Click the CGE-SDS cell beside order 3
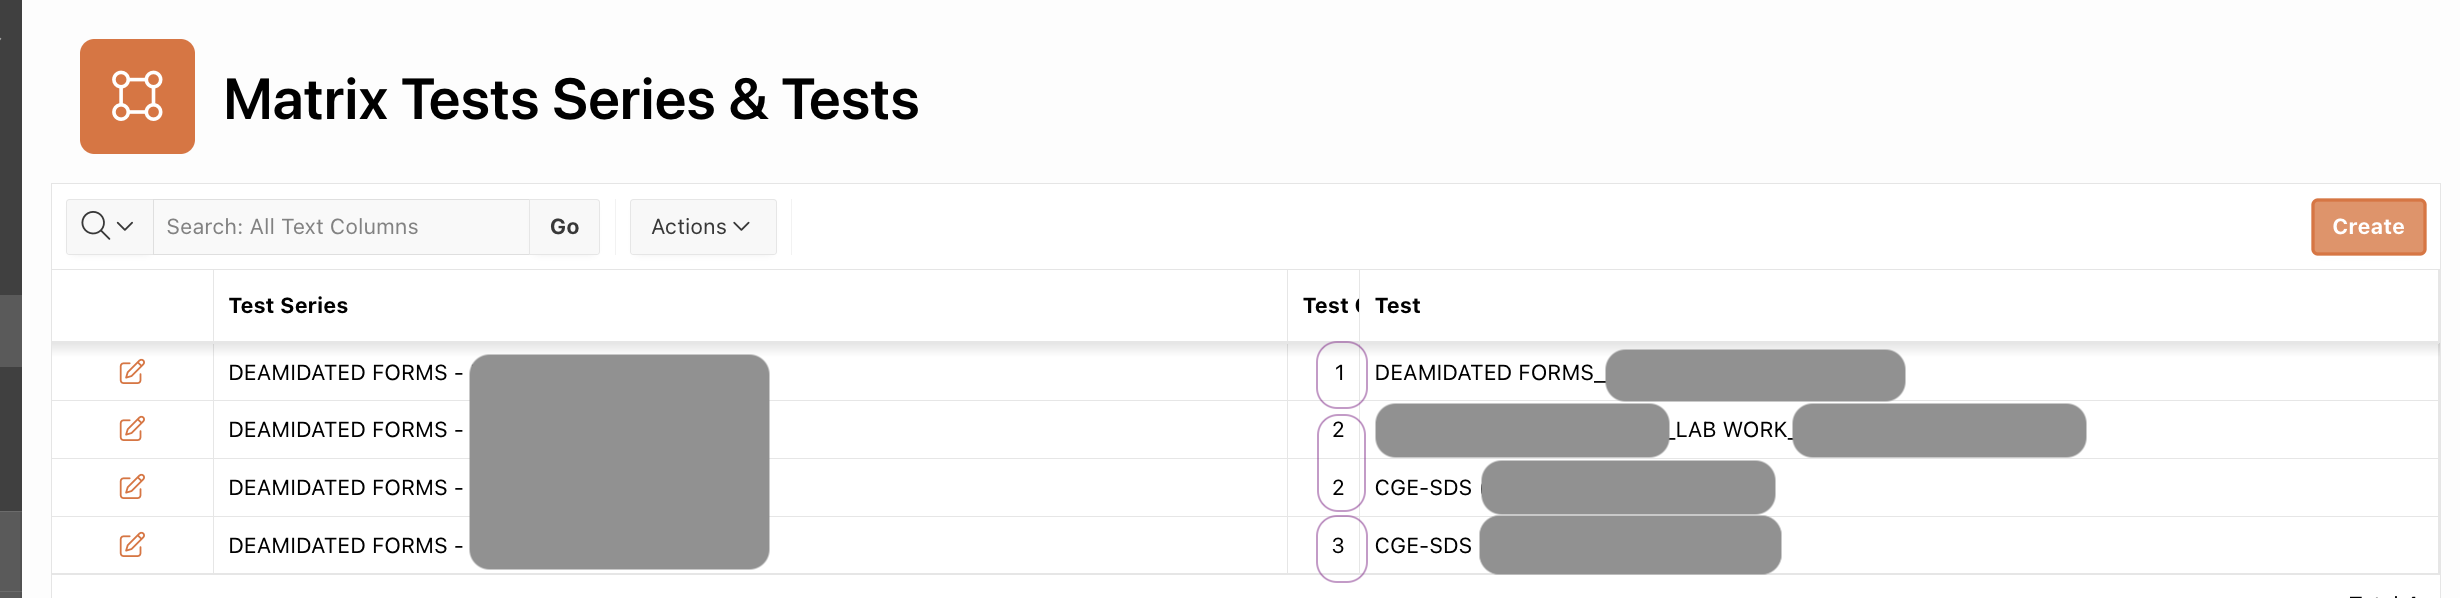This screenshot has height=598, width=2460. coord(1423,546)
